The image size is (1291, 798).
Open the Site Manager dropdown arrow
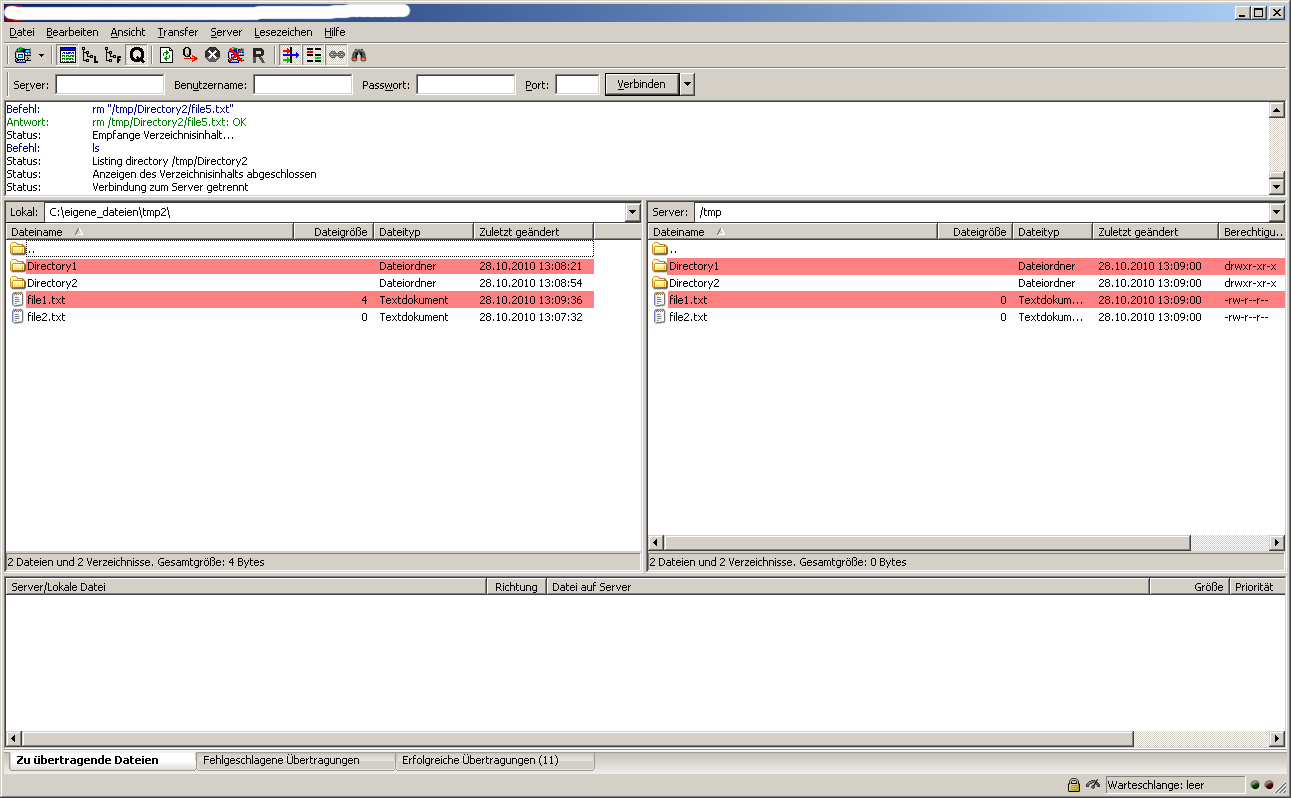41,55
